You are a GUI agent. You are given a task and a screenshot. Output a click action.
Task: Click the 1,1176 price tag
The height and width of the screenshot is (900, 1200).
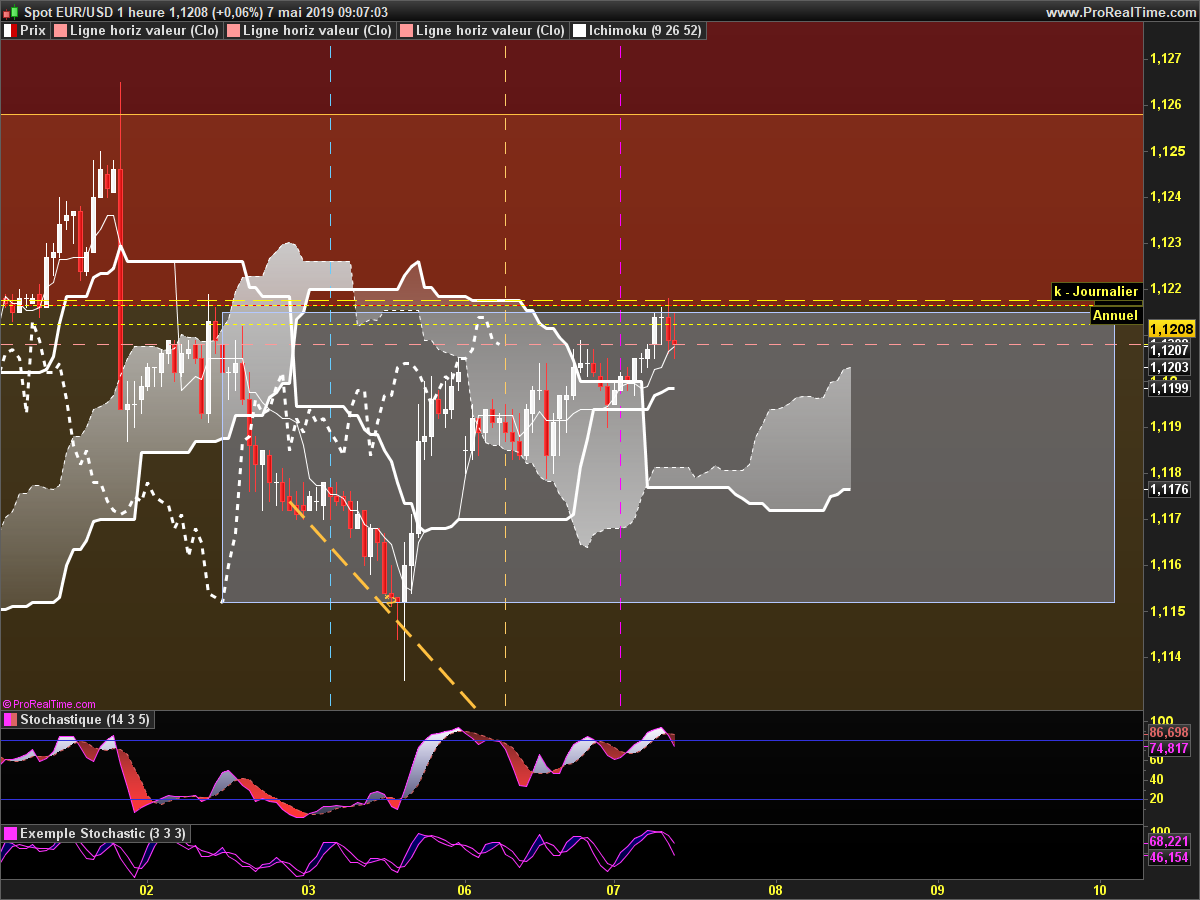(x=1169, y=489)
